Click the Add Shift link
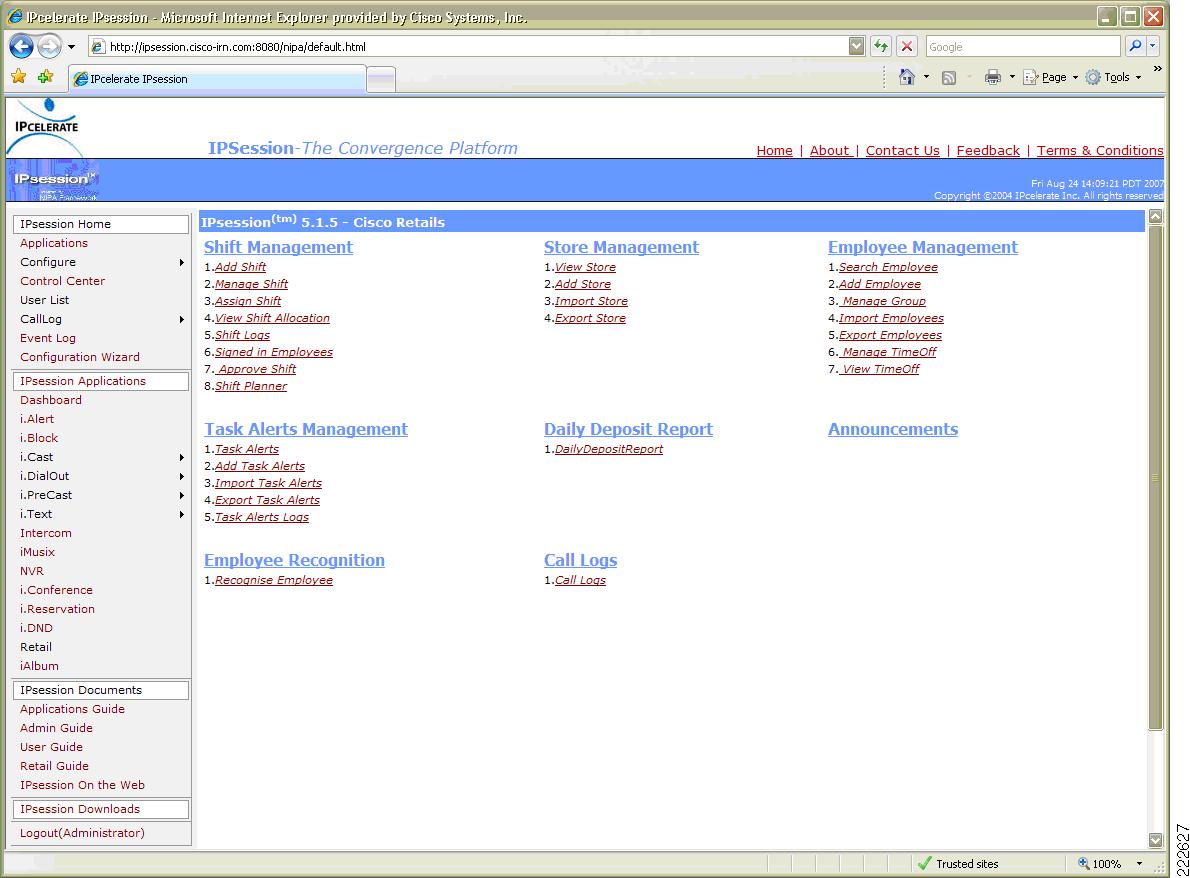 pos(241,267)
